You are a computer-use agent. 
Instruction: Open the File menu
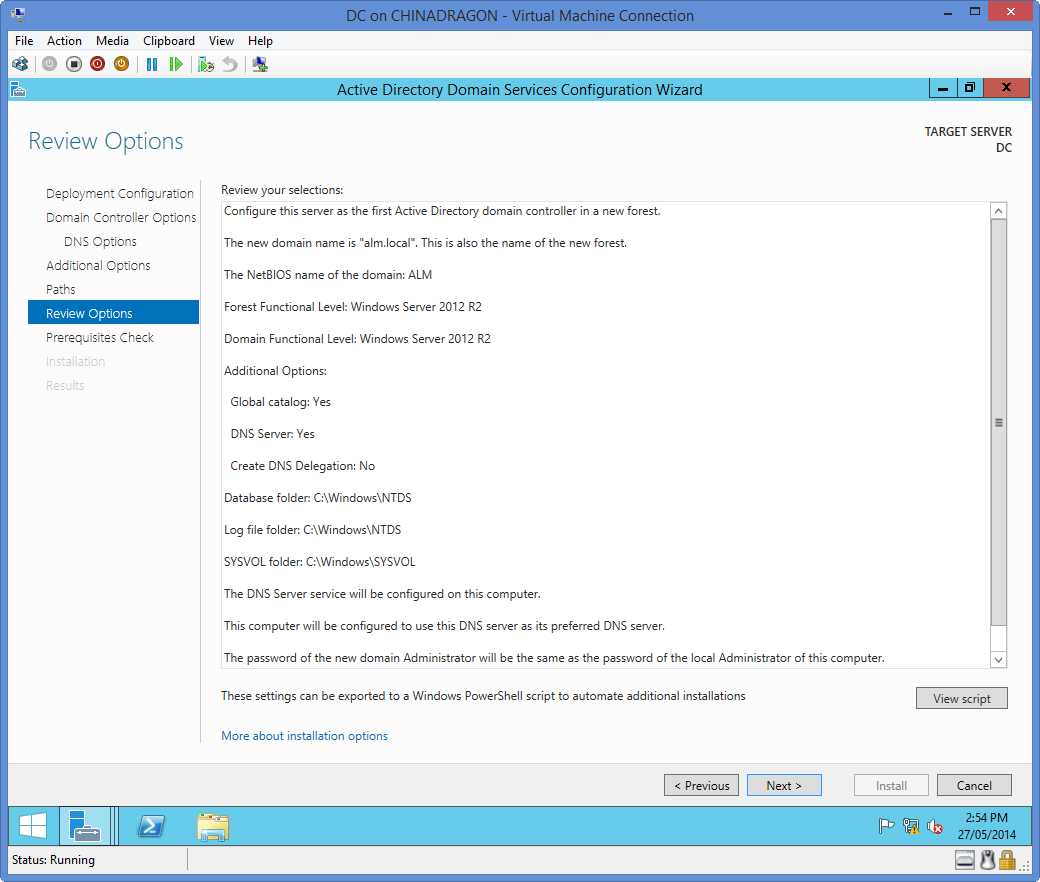[x=24, y=40]
